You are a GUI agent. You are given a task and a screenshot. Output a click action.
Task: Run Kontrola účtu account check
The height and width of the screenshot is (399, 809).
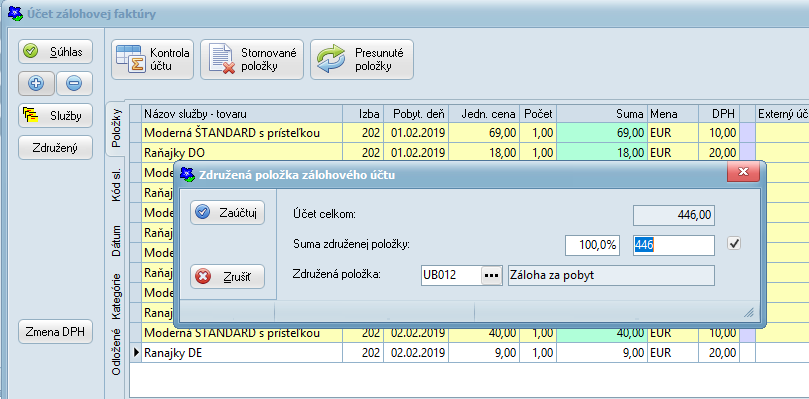coord(152,59)
